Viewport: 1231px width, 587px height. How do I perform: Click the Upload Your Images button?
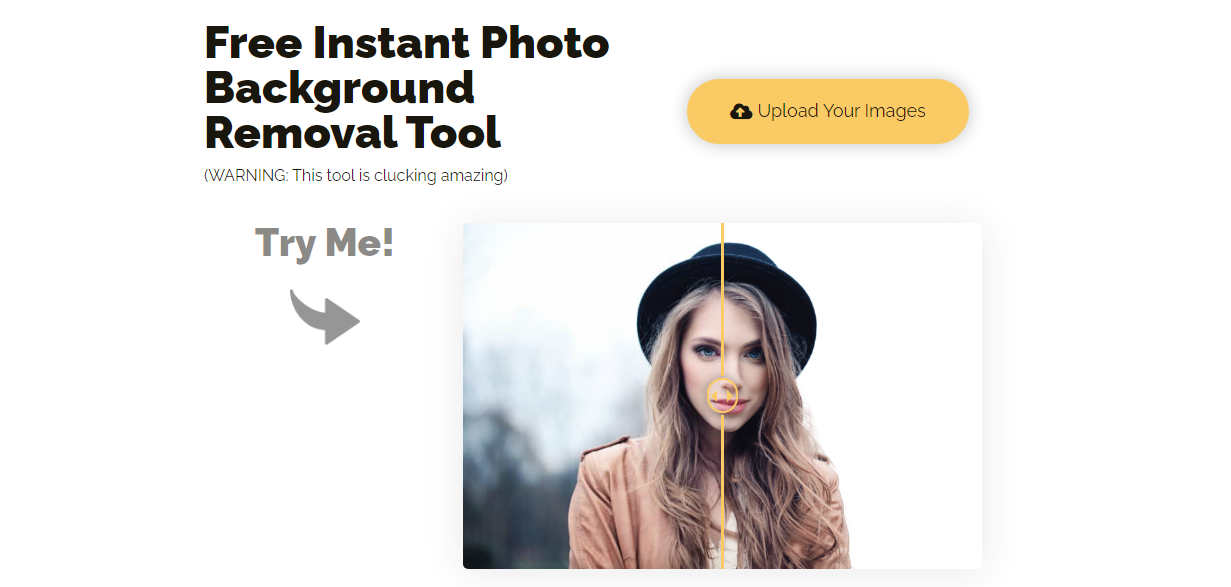[x=828, y=111]
